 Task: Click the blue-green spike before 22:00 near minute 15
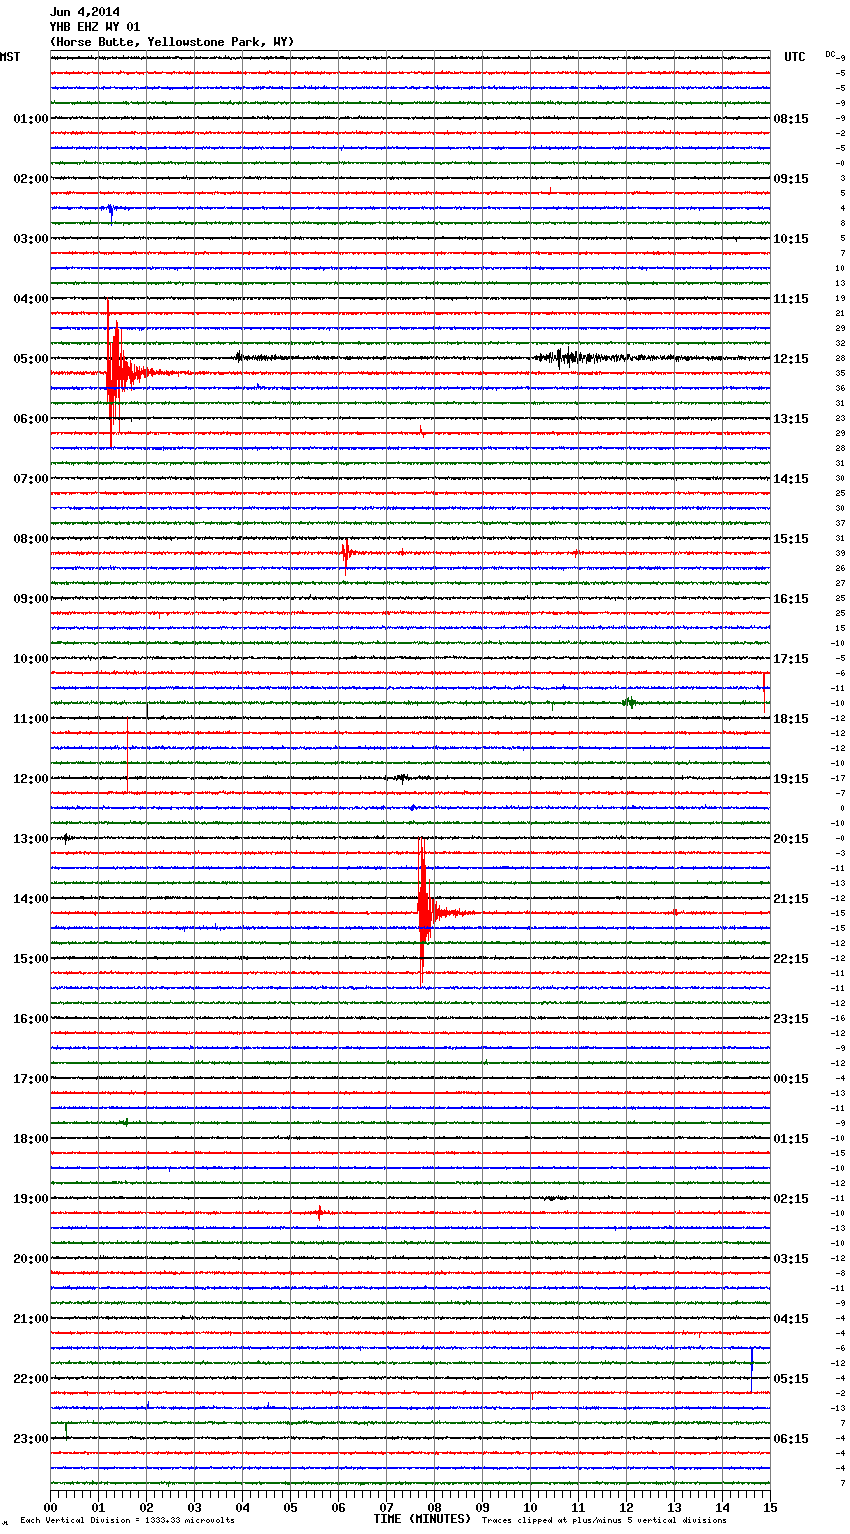coord(752,1368)
